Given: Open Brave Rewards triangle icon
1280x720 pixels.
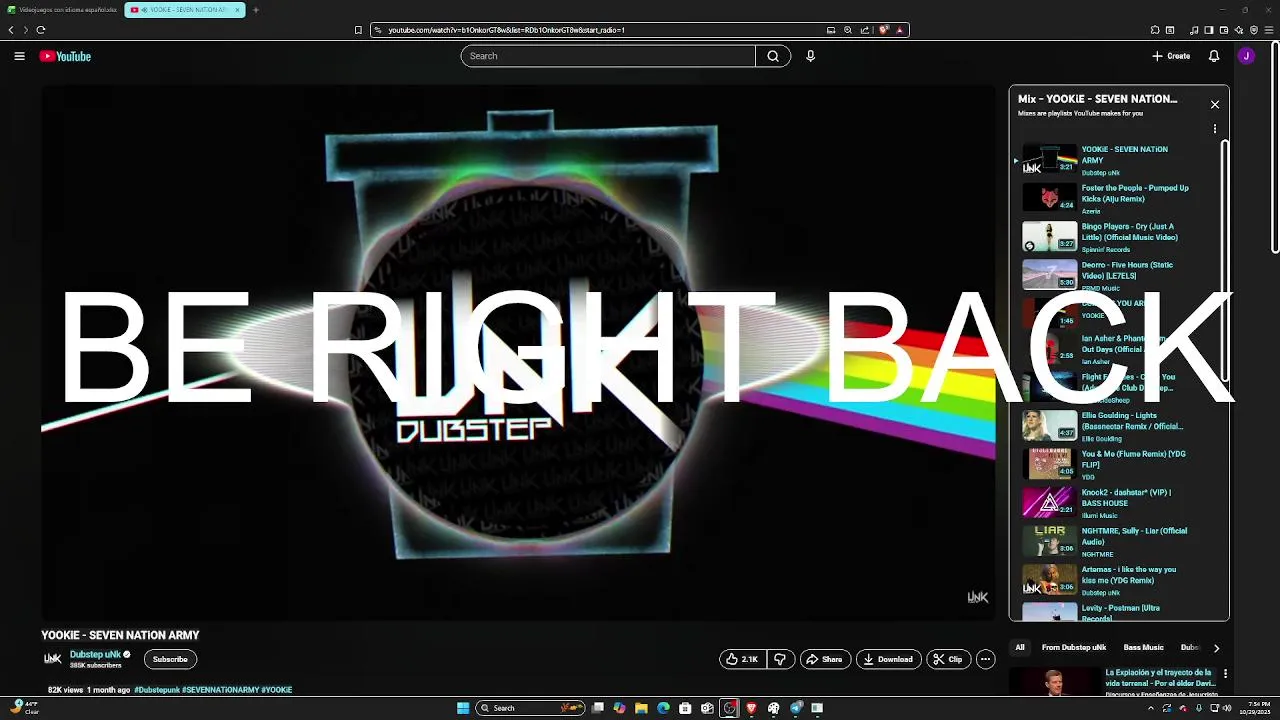Looking at the screenshot, I should (x=900, y=30).
